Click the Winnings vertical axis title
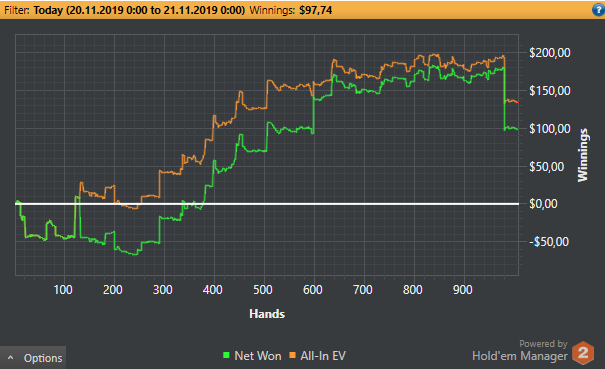This screenshot has height=369, width=605. pyautogui.click(x=583, y=155)
